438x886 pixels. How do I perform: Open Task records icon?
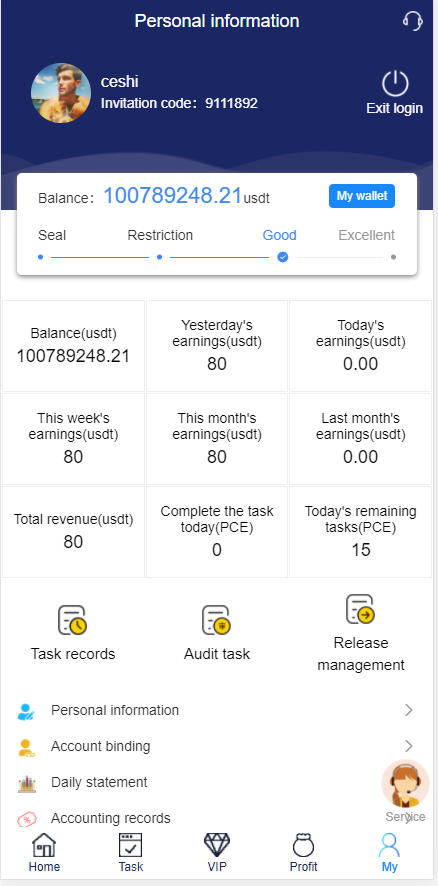coord(73,620)
